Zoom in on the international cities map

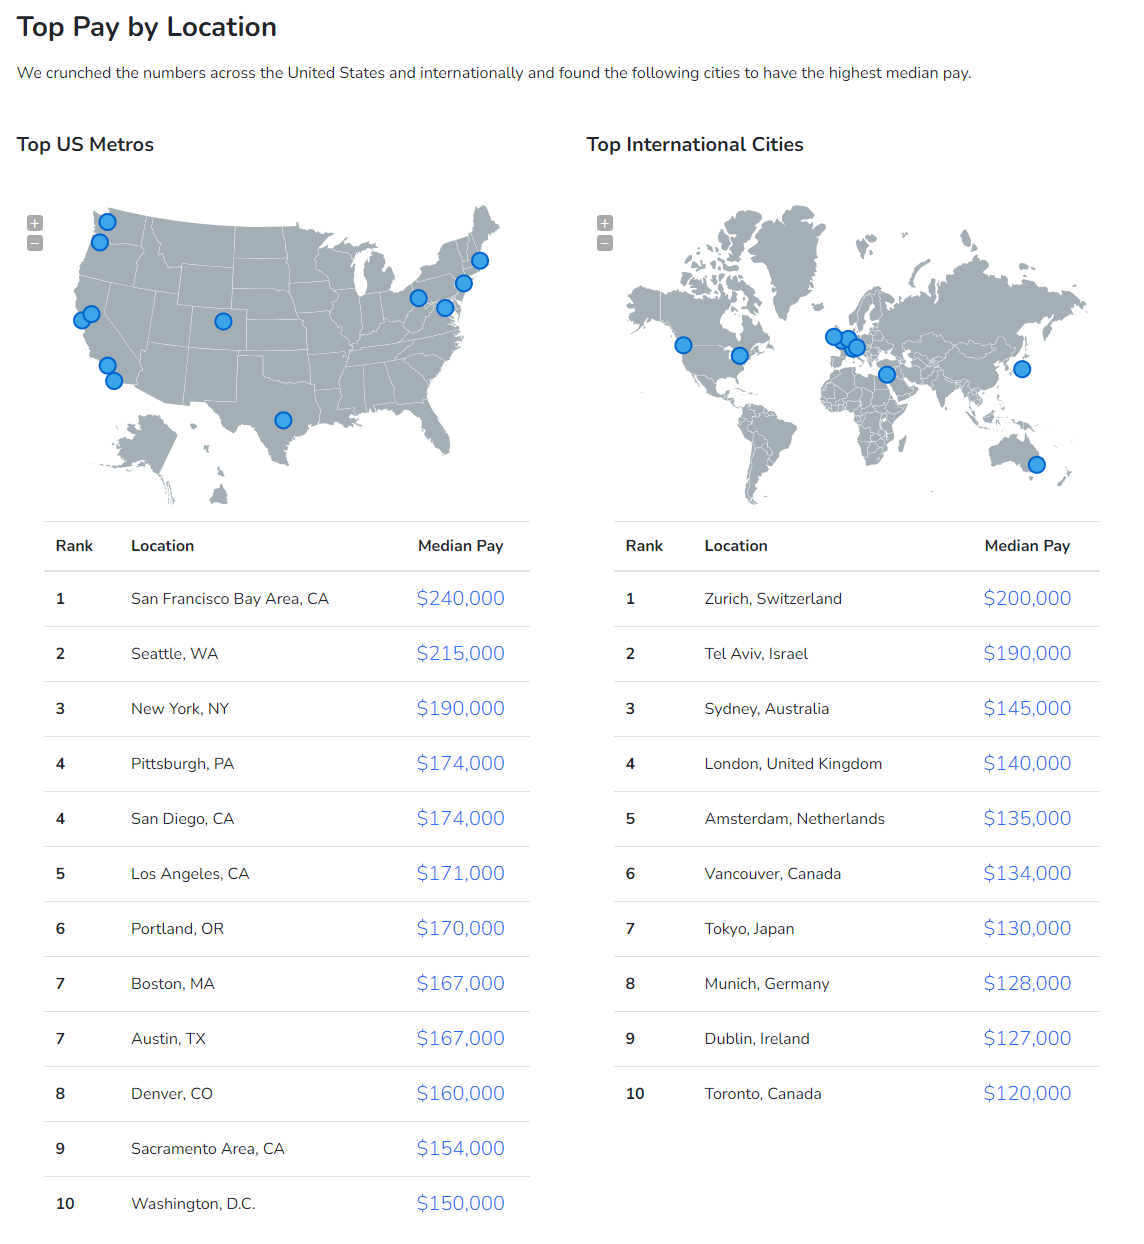pyautogui.click(x=605, y=223)
